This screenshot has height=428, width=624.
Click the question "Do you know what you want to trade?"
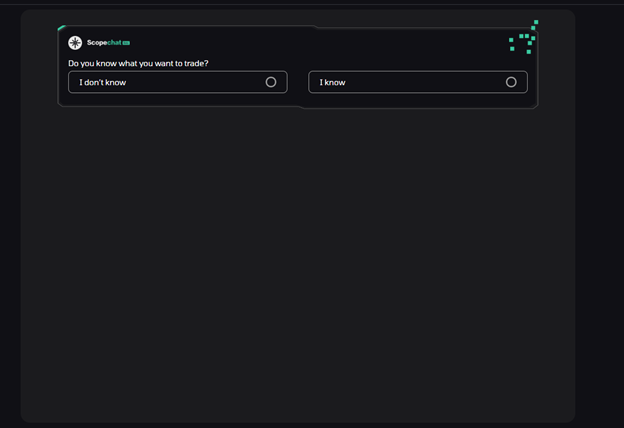tap(138, 63)
